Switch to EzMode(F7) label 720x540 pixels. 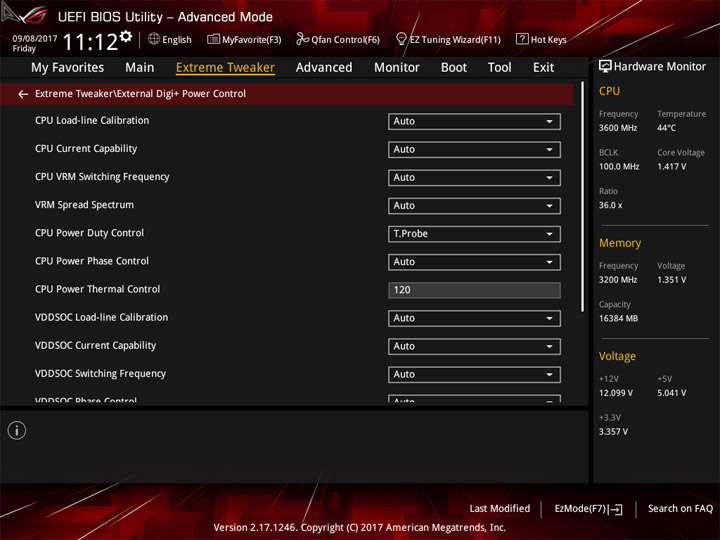(x=580, y=509)
